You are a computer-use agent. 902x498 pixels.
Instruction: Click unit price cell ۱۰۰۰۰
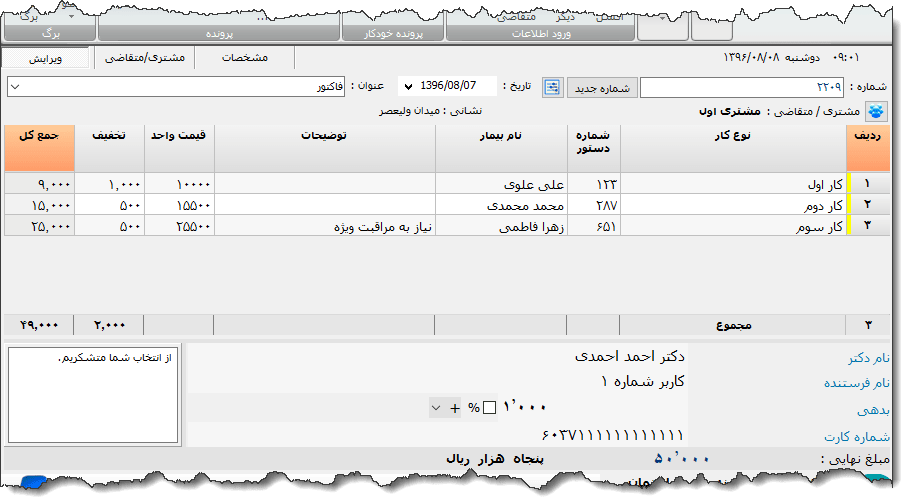[x=179, y=184]
